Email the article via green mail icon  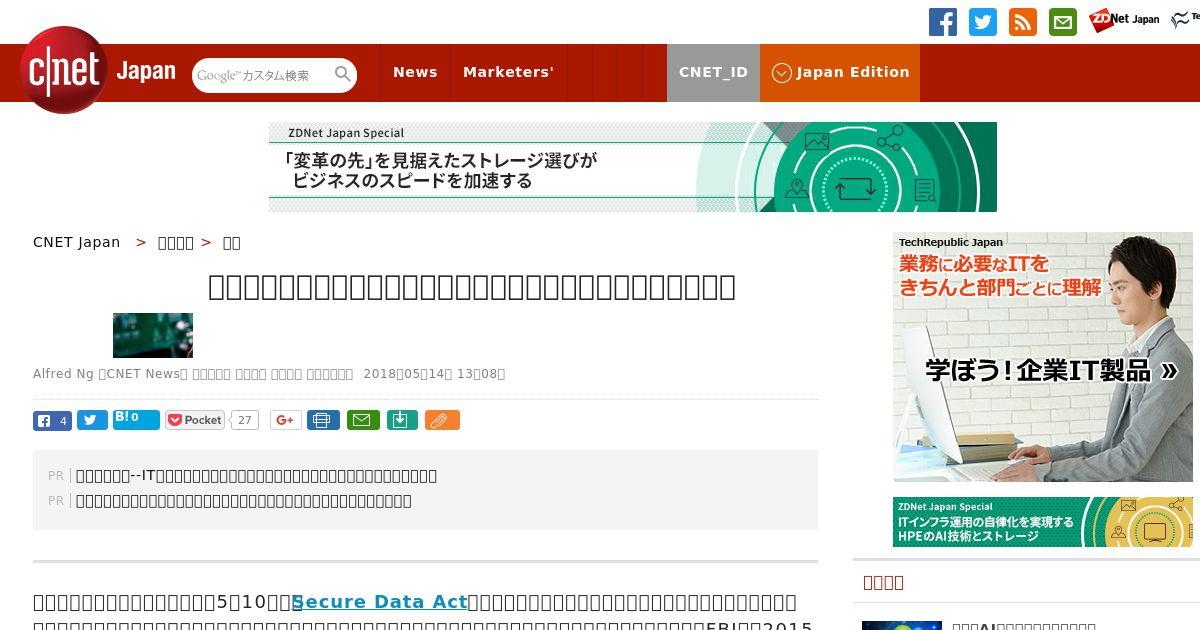[363, 420]
